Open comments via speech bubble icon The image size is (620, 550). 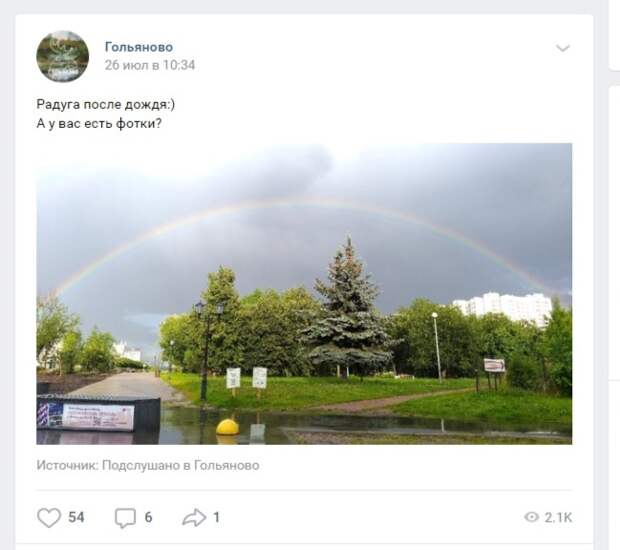tap(125, 518)
